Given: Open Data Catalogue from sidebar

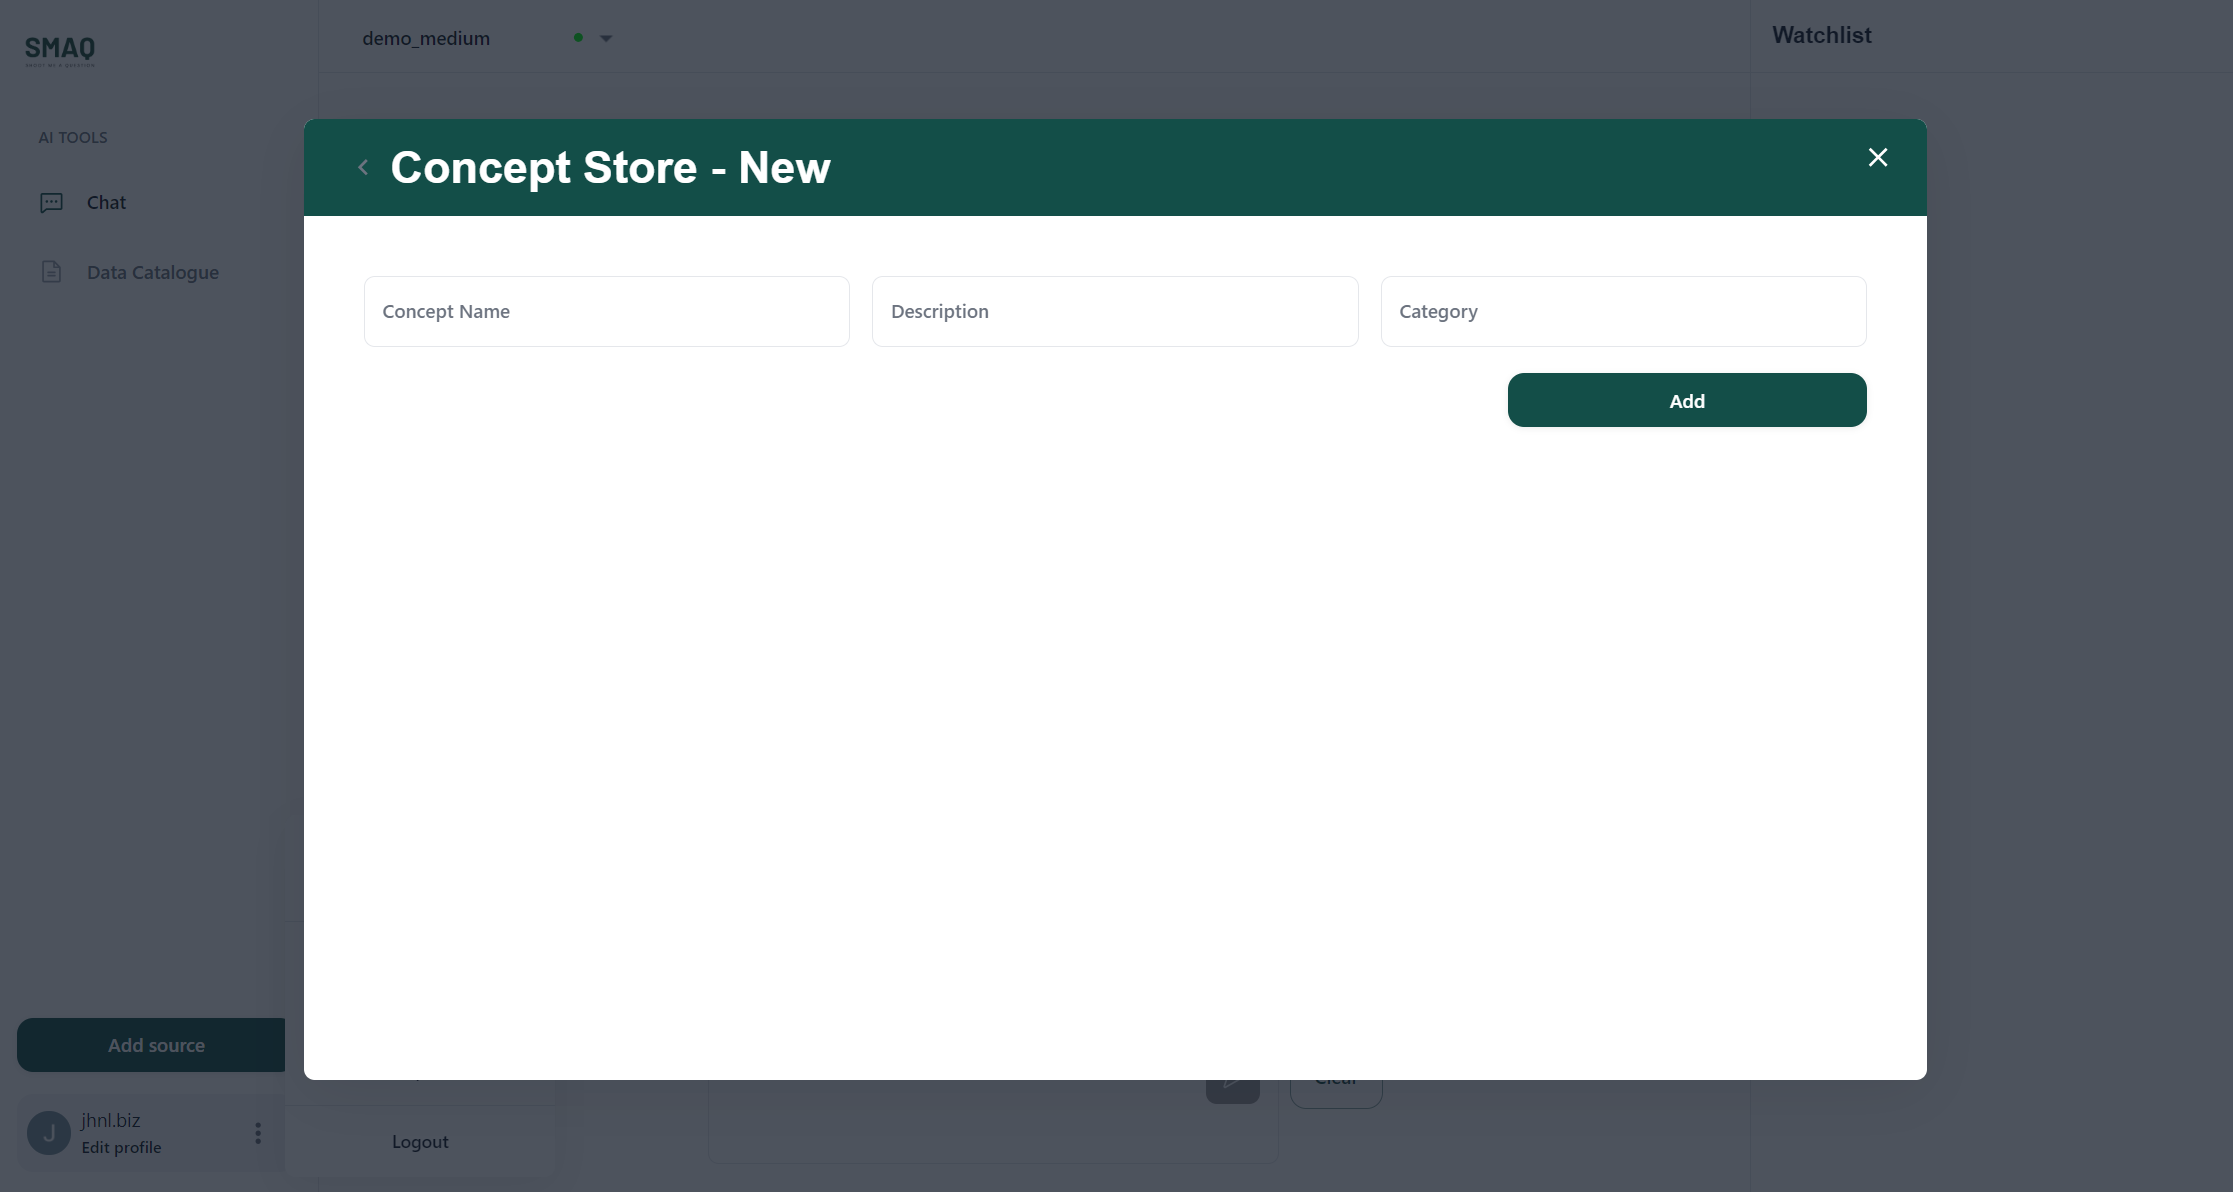Looking at the screenshot, I should (x=152, y=272).
